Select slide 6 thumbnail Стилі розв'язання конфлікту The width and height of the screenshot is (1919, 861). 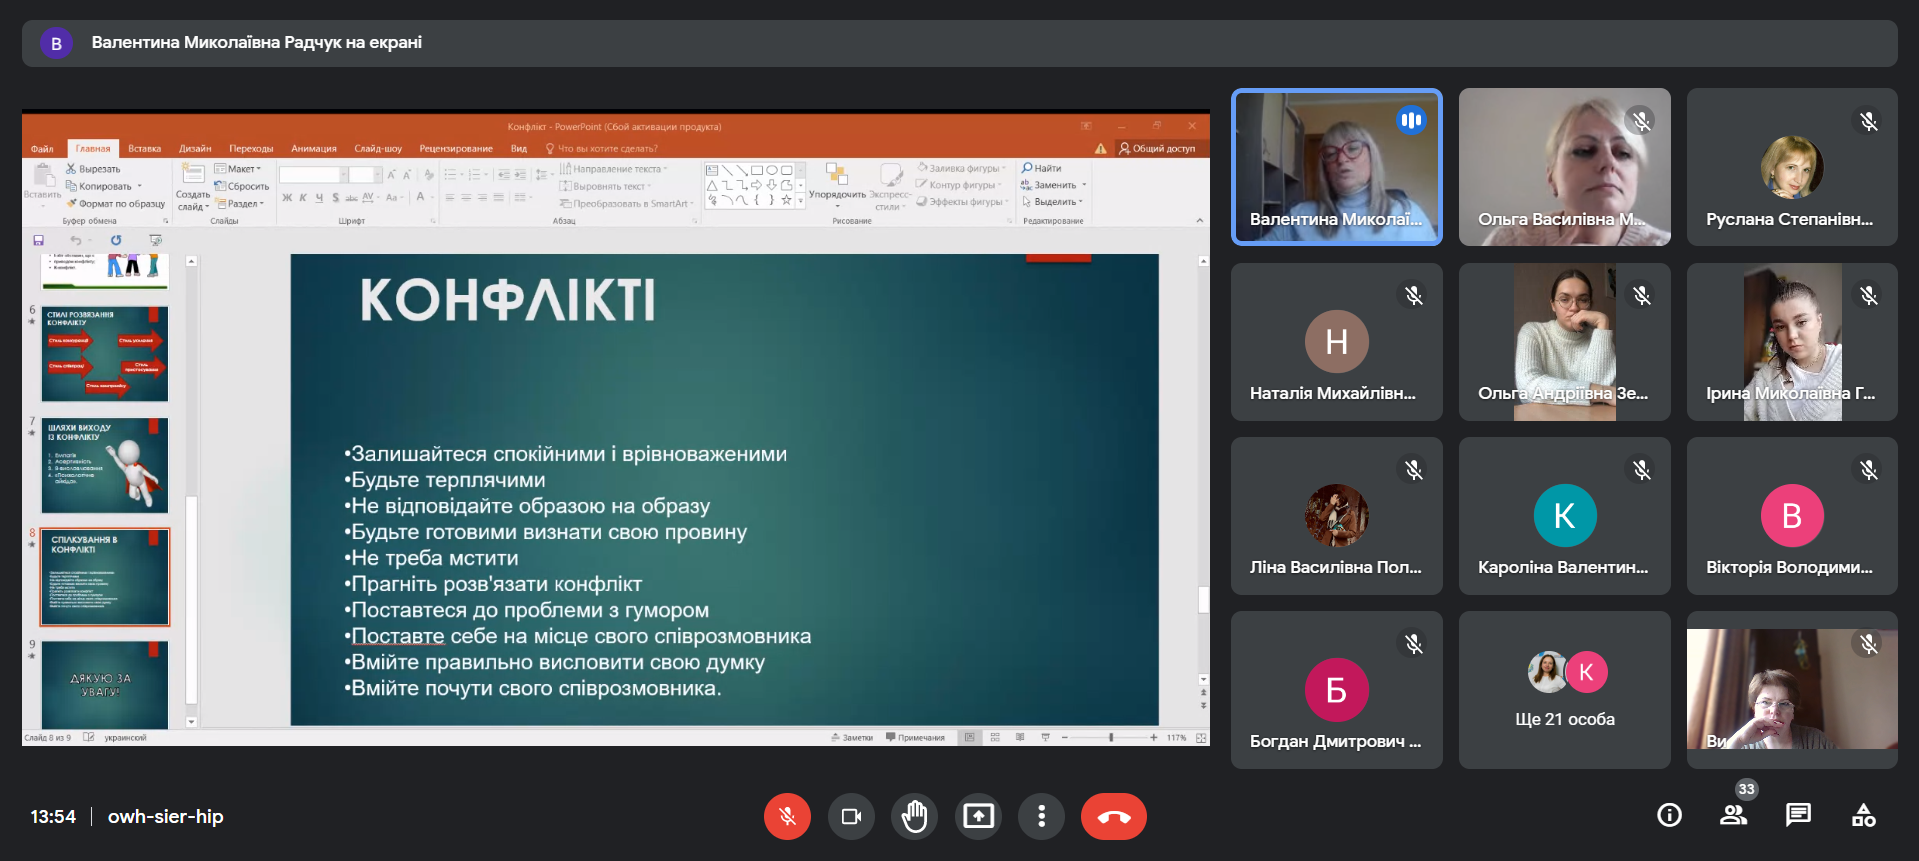[x=105, y=354]
